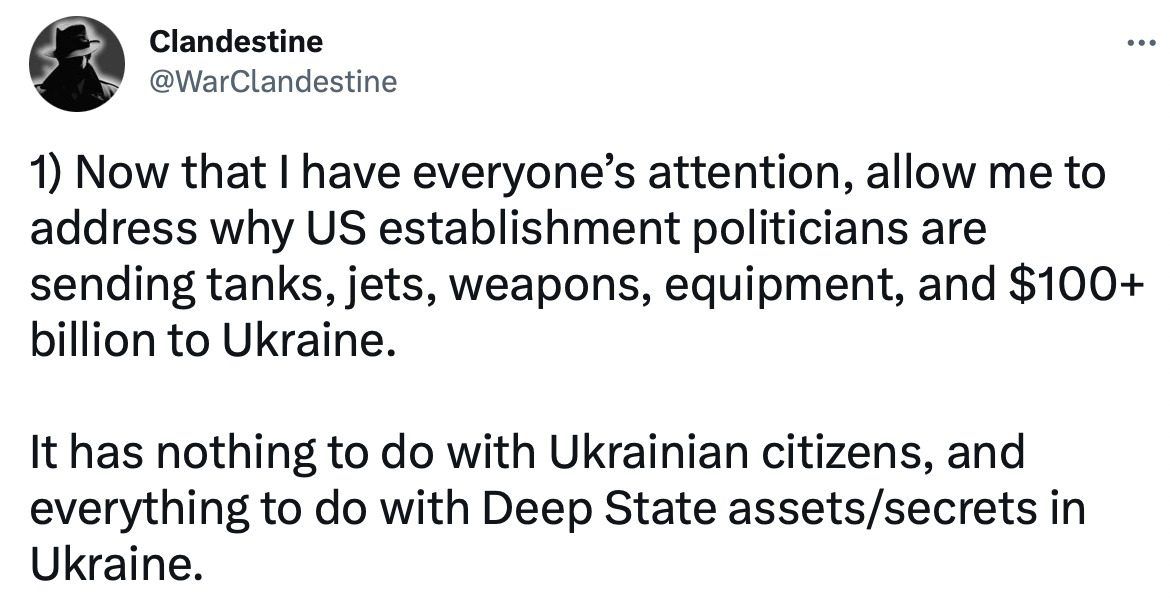This screenshot has width=1170, height=606.
Task: Open the tweet's three-dot more options menu
Action: (1140, 43)
